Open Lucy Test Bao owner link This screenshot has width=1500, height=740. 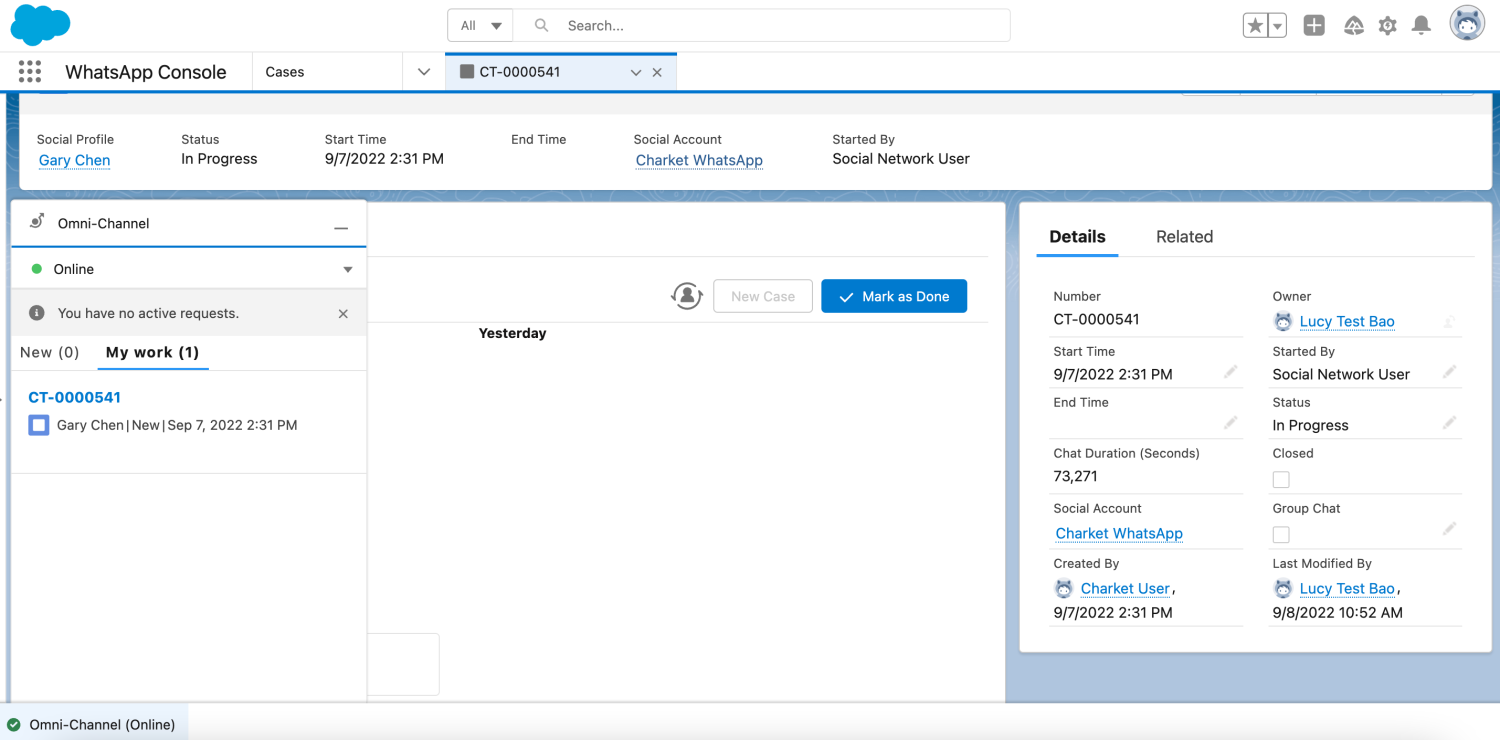(1347, 321)
